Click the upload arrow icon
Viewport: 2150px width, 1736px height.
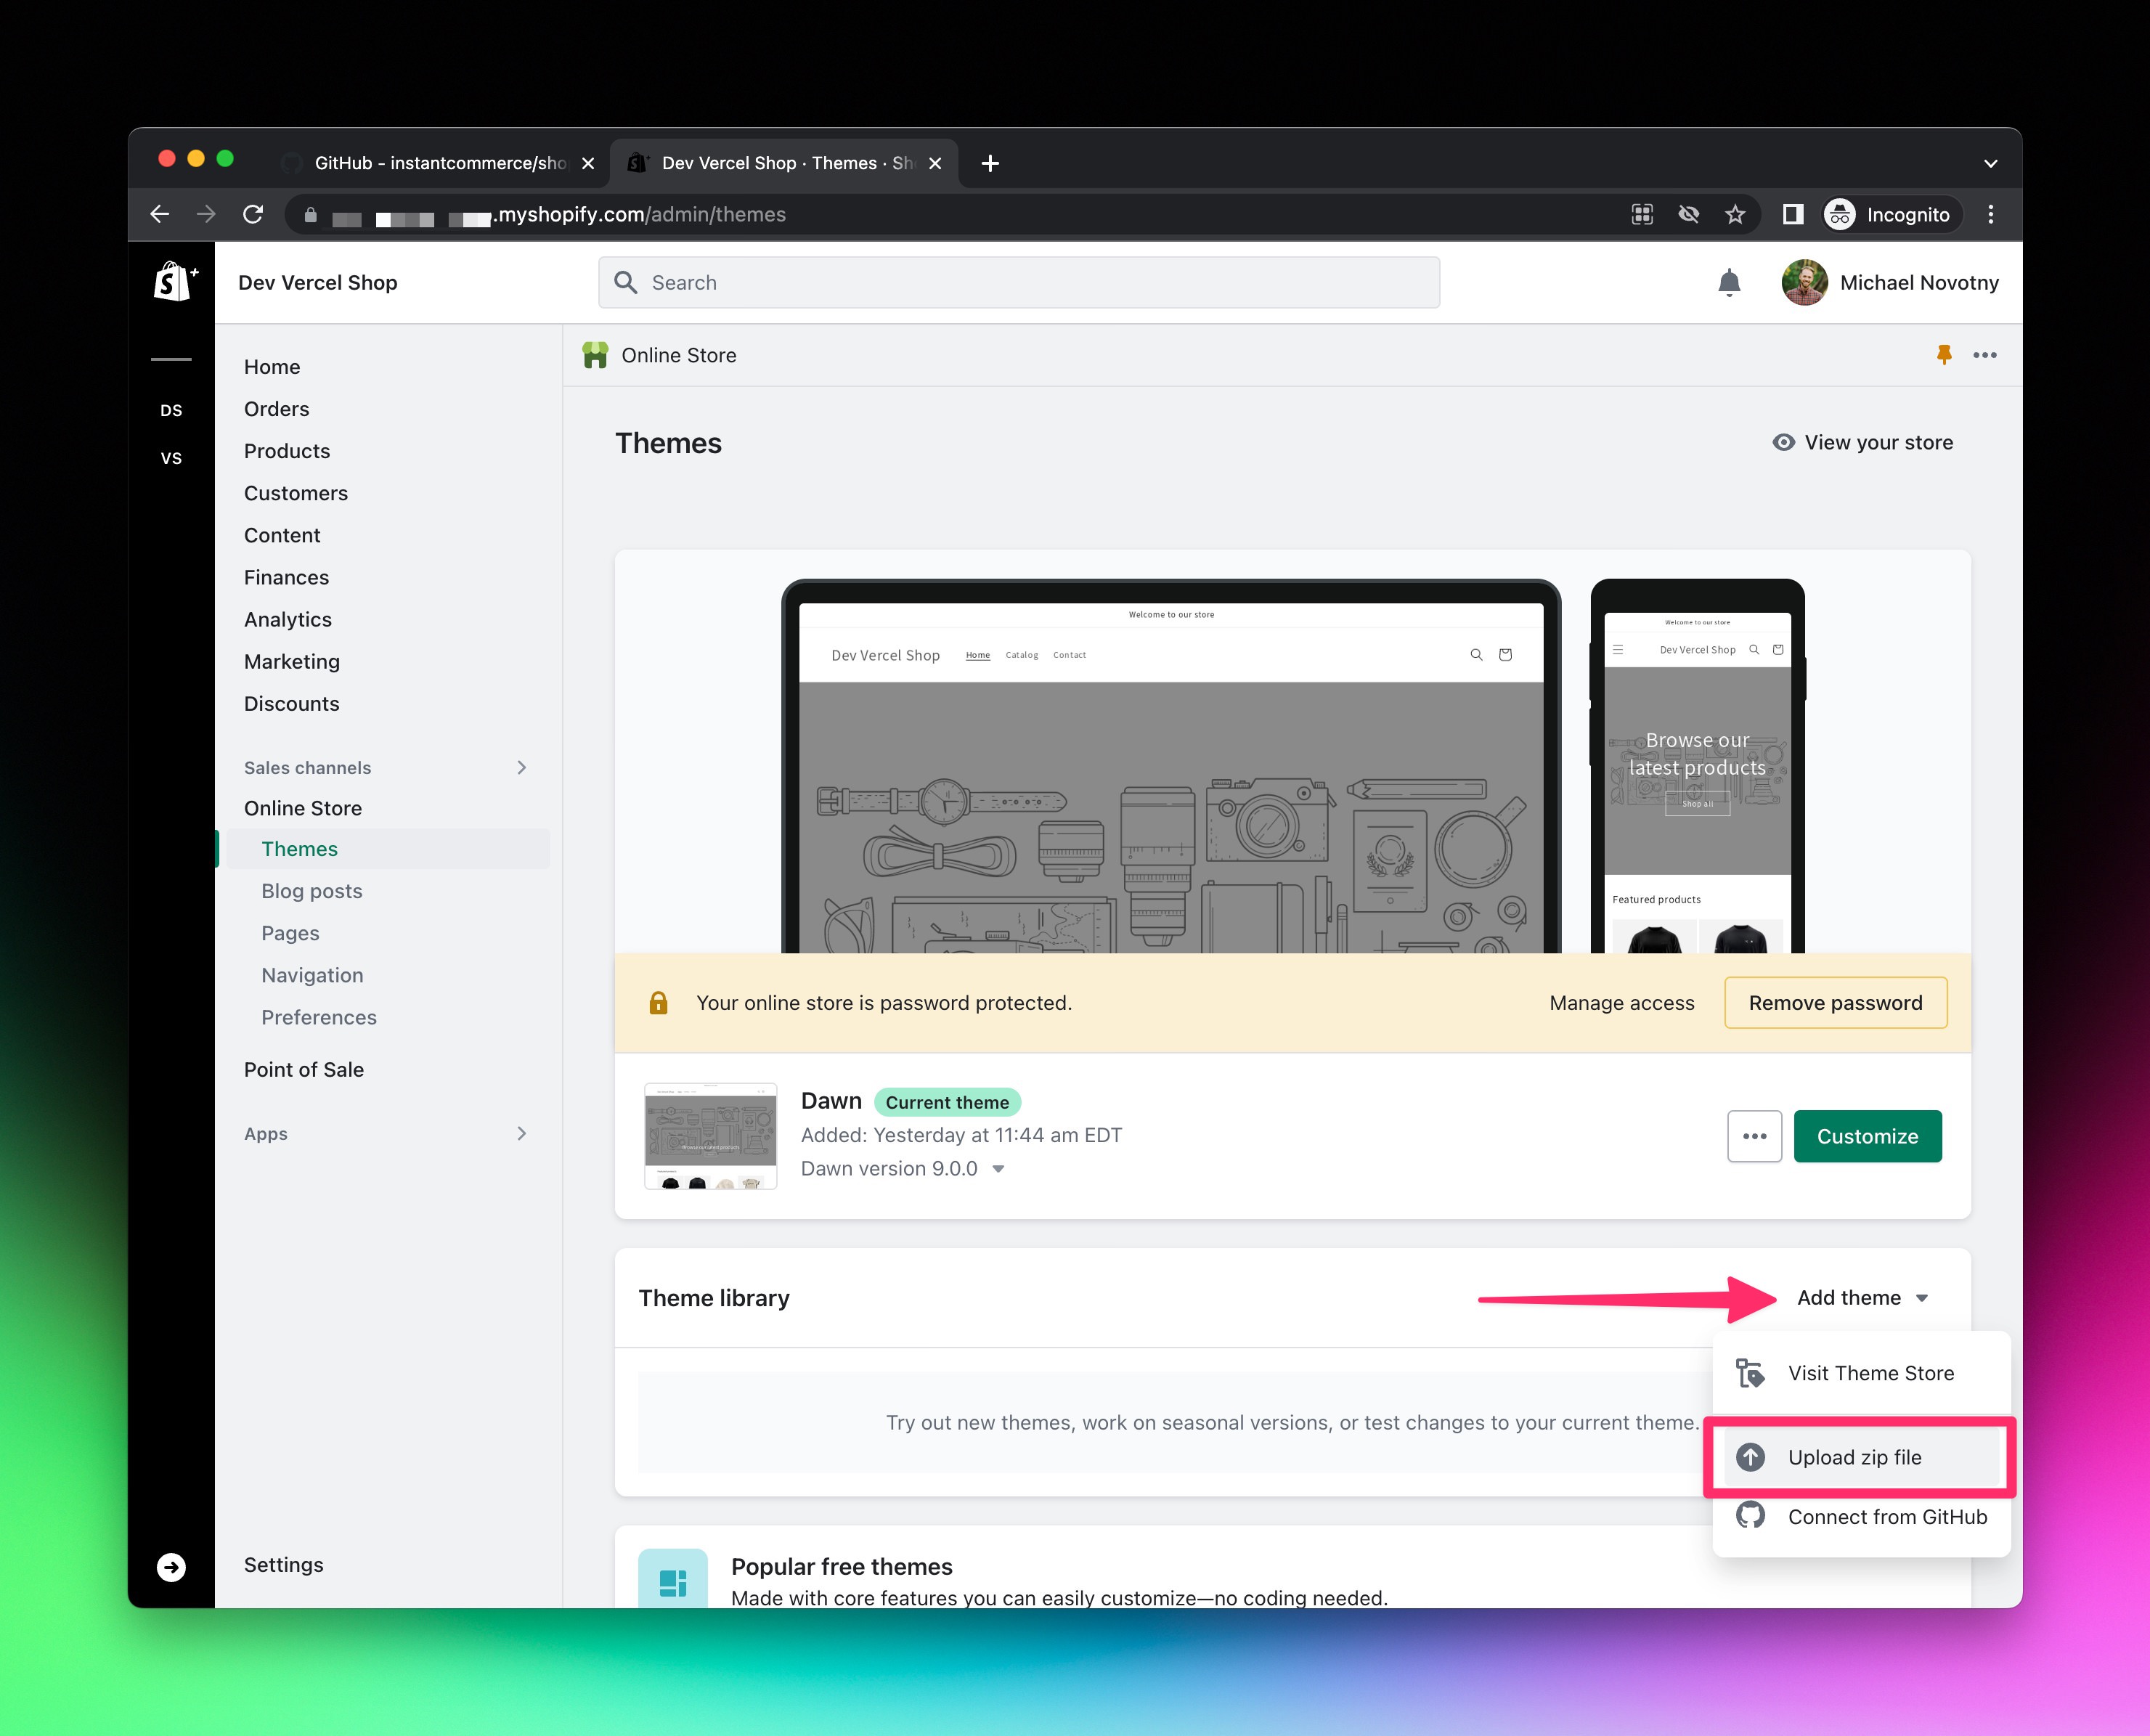(x=1750, y=1457)
